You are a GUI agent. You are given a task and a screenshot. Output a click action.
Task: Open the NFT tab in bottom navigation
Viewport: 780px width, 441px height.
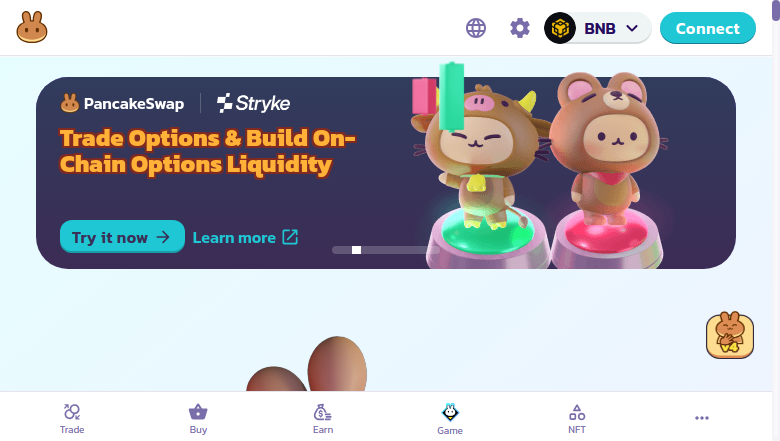tap(577, 419)
